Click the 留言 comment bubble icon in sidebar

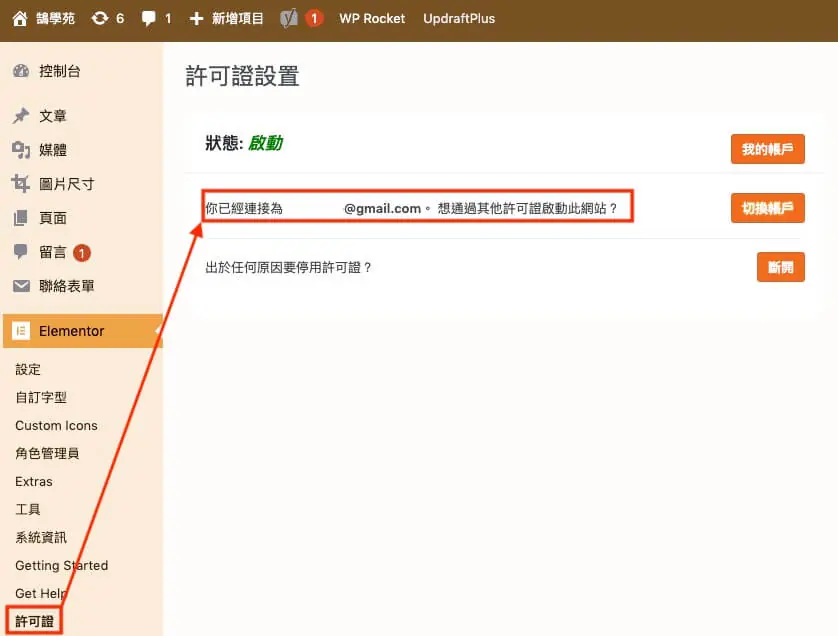[x=21, y=252]
